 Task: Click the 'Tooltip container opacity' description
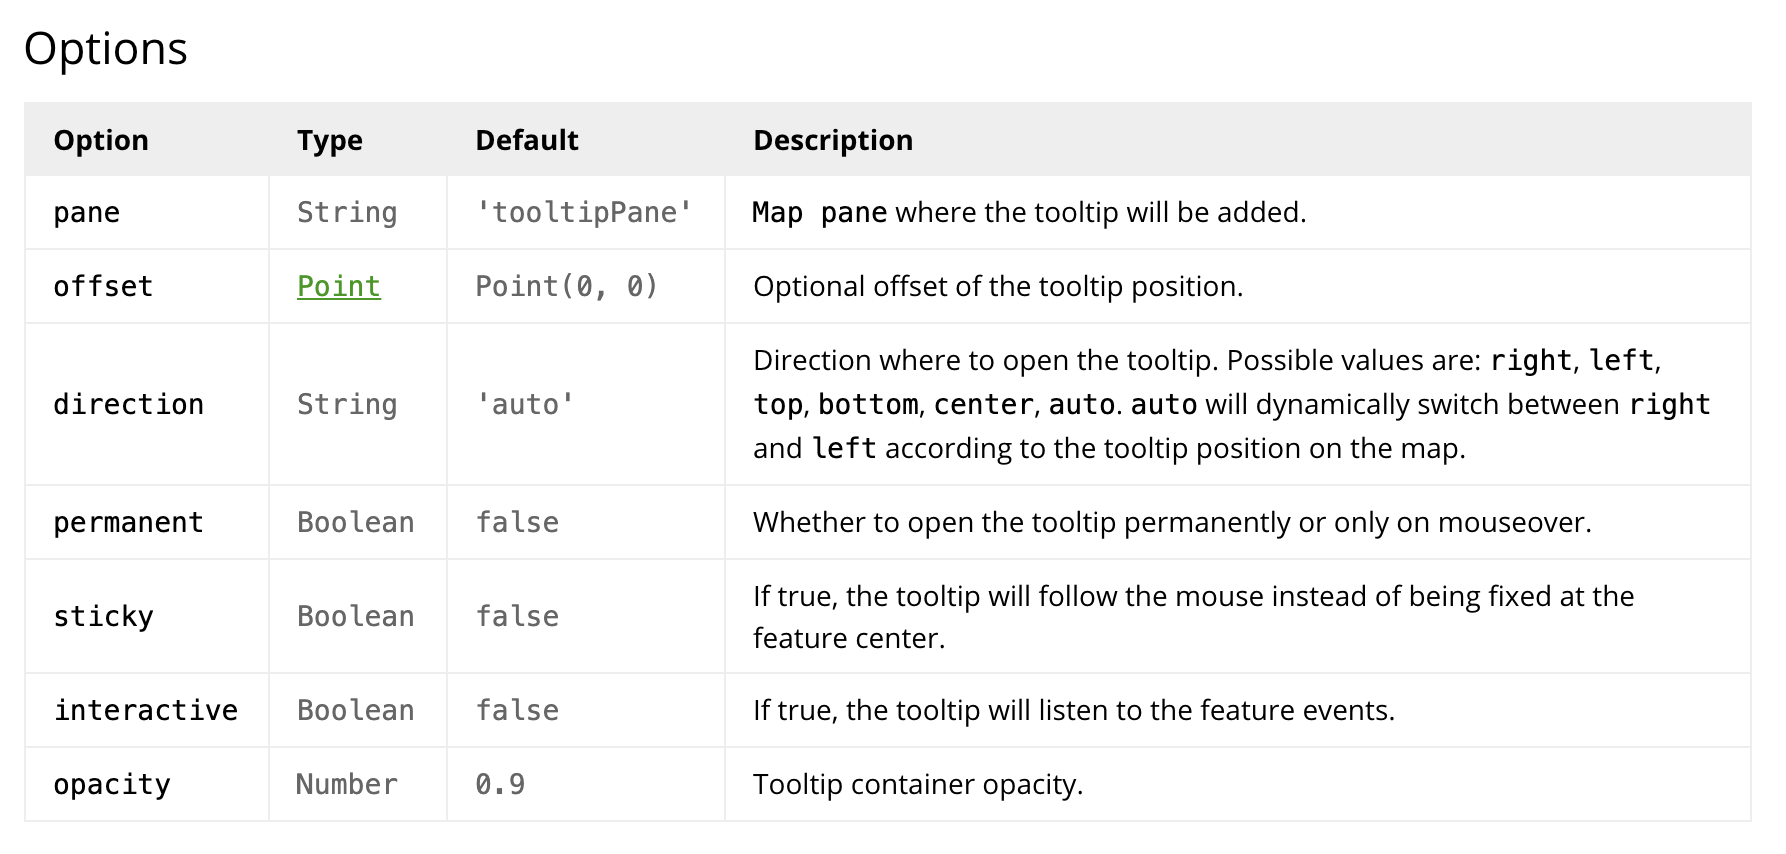click(917, 785)
